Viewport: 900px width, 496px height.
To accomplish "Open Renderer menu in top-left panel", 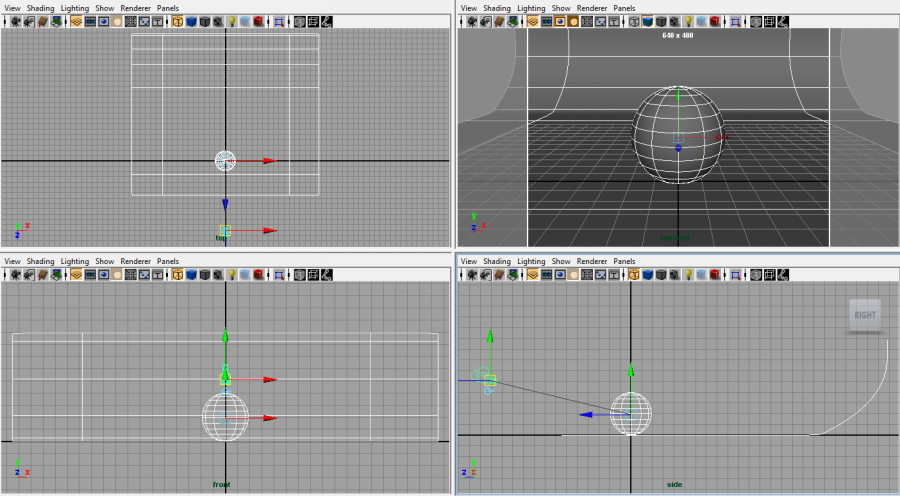I will tap(135, 8).
